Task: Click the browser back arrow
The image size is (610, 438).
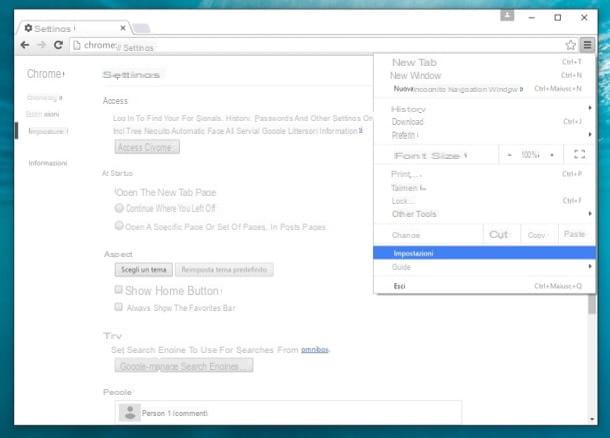Action: [x=25, y=45]
